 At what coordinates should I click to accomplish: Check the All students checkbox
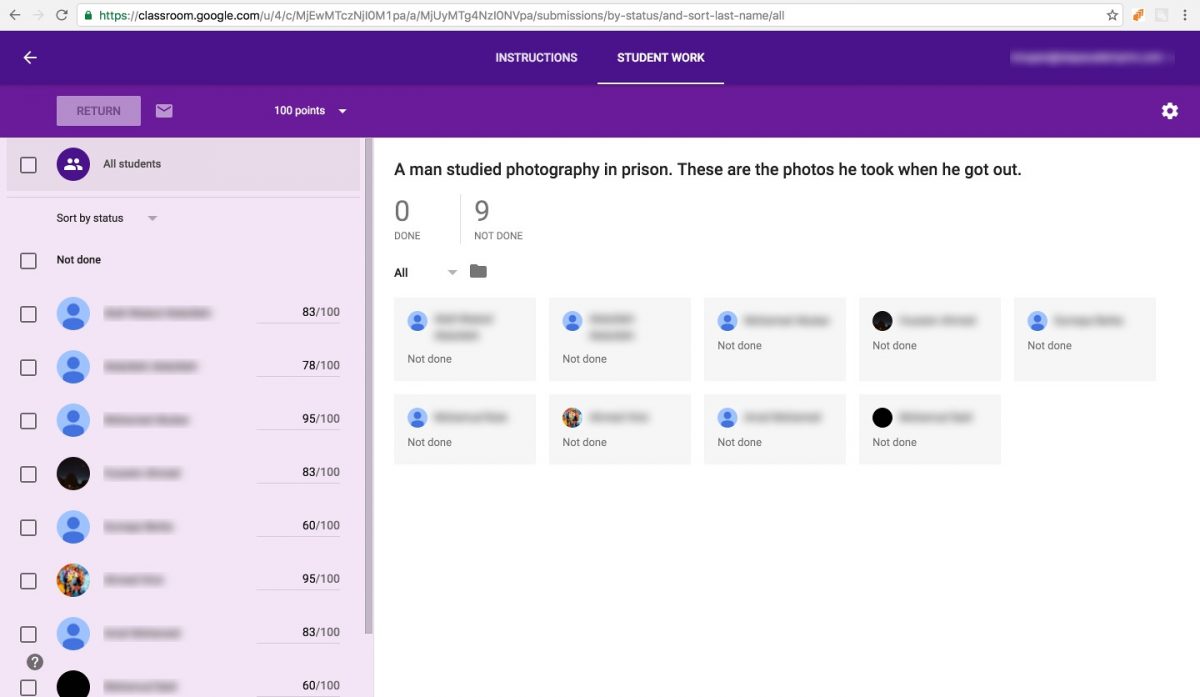28,163
